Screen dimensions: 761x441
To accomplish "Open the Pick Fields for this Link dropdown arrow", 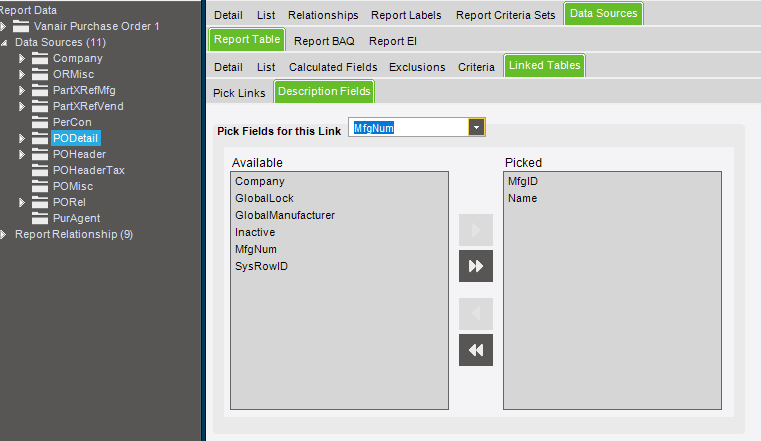I will [476, 128].
